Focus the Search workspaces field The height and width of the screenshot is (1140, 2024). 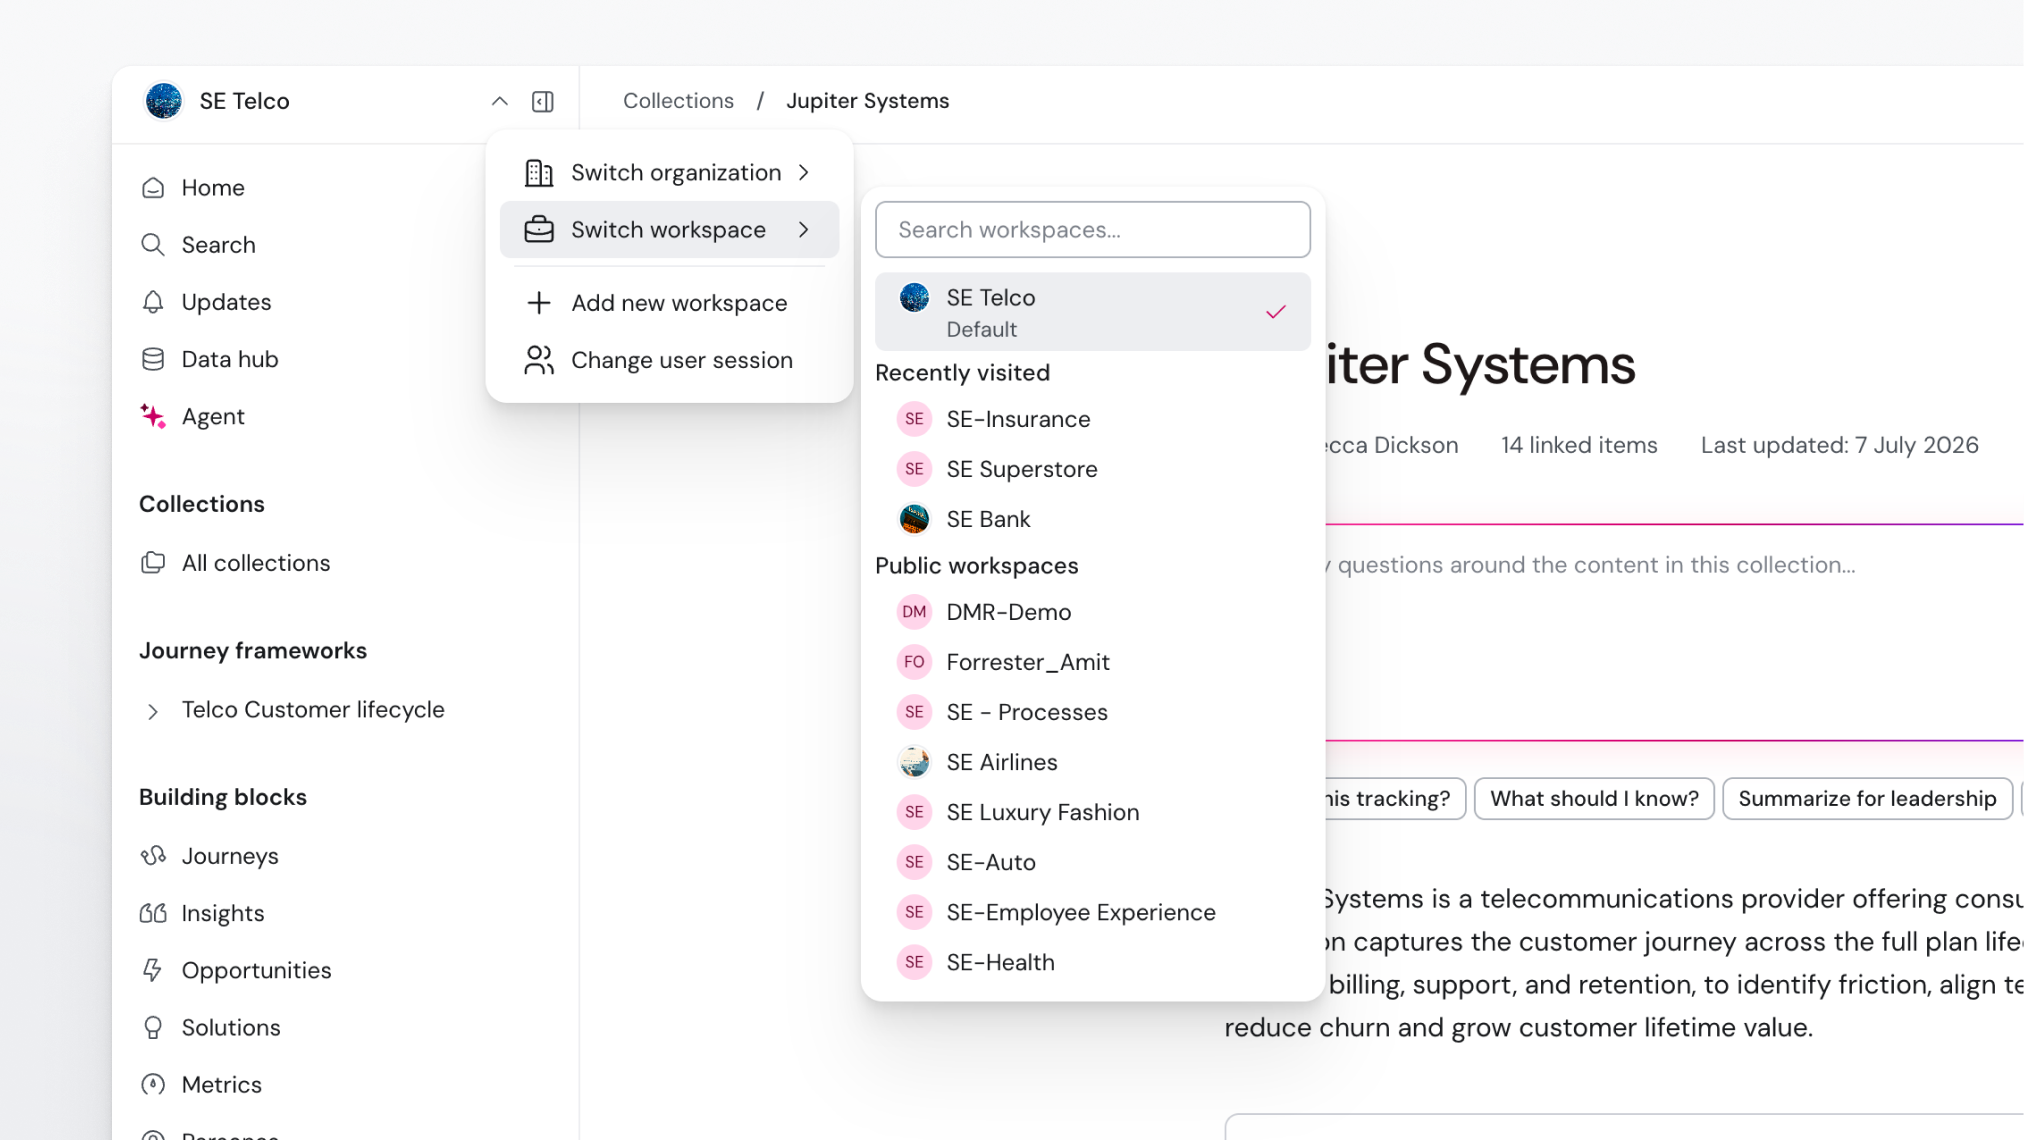(1093, 230)
